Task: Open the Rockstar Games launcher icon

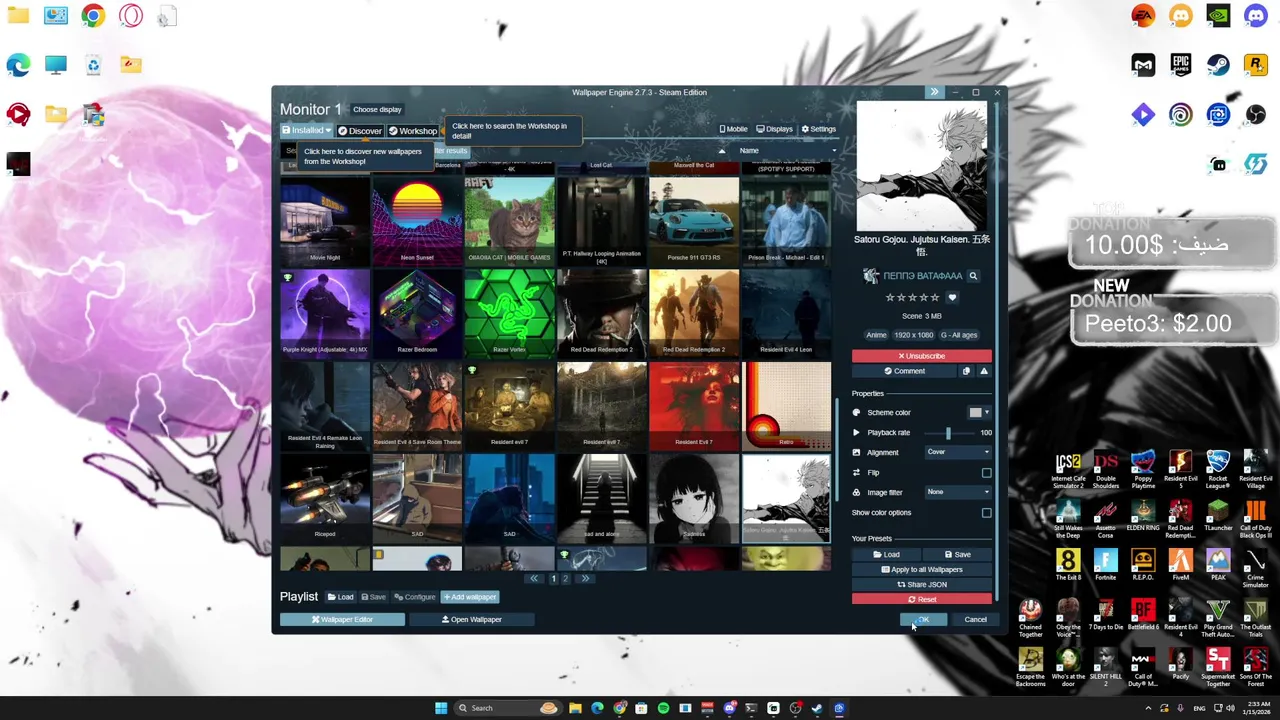Action: (1255, 65)
